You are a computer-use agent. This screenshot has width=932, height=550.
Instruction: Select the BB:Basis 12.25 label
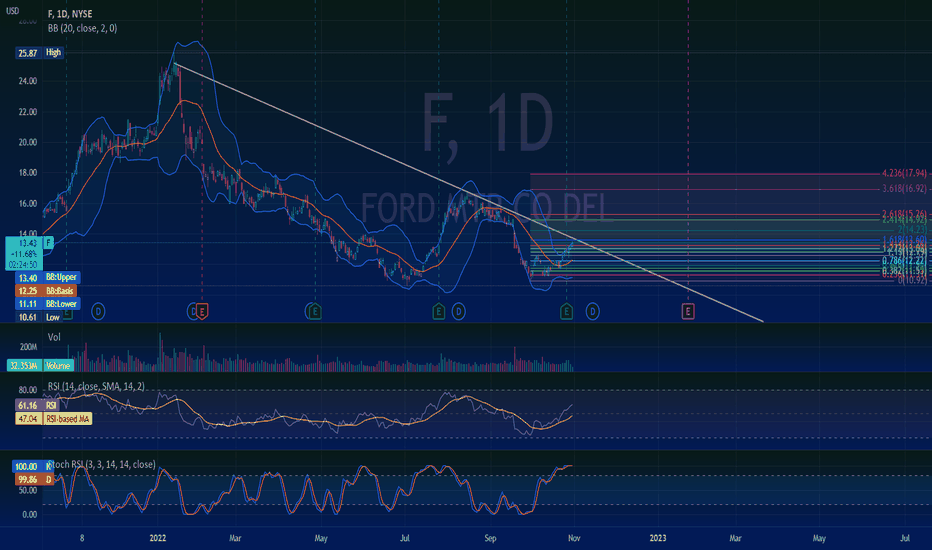point(46,291)
